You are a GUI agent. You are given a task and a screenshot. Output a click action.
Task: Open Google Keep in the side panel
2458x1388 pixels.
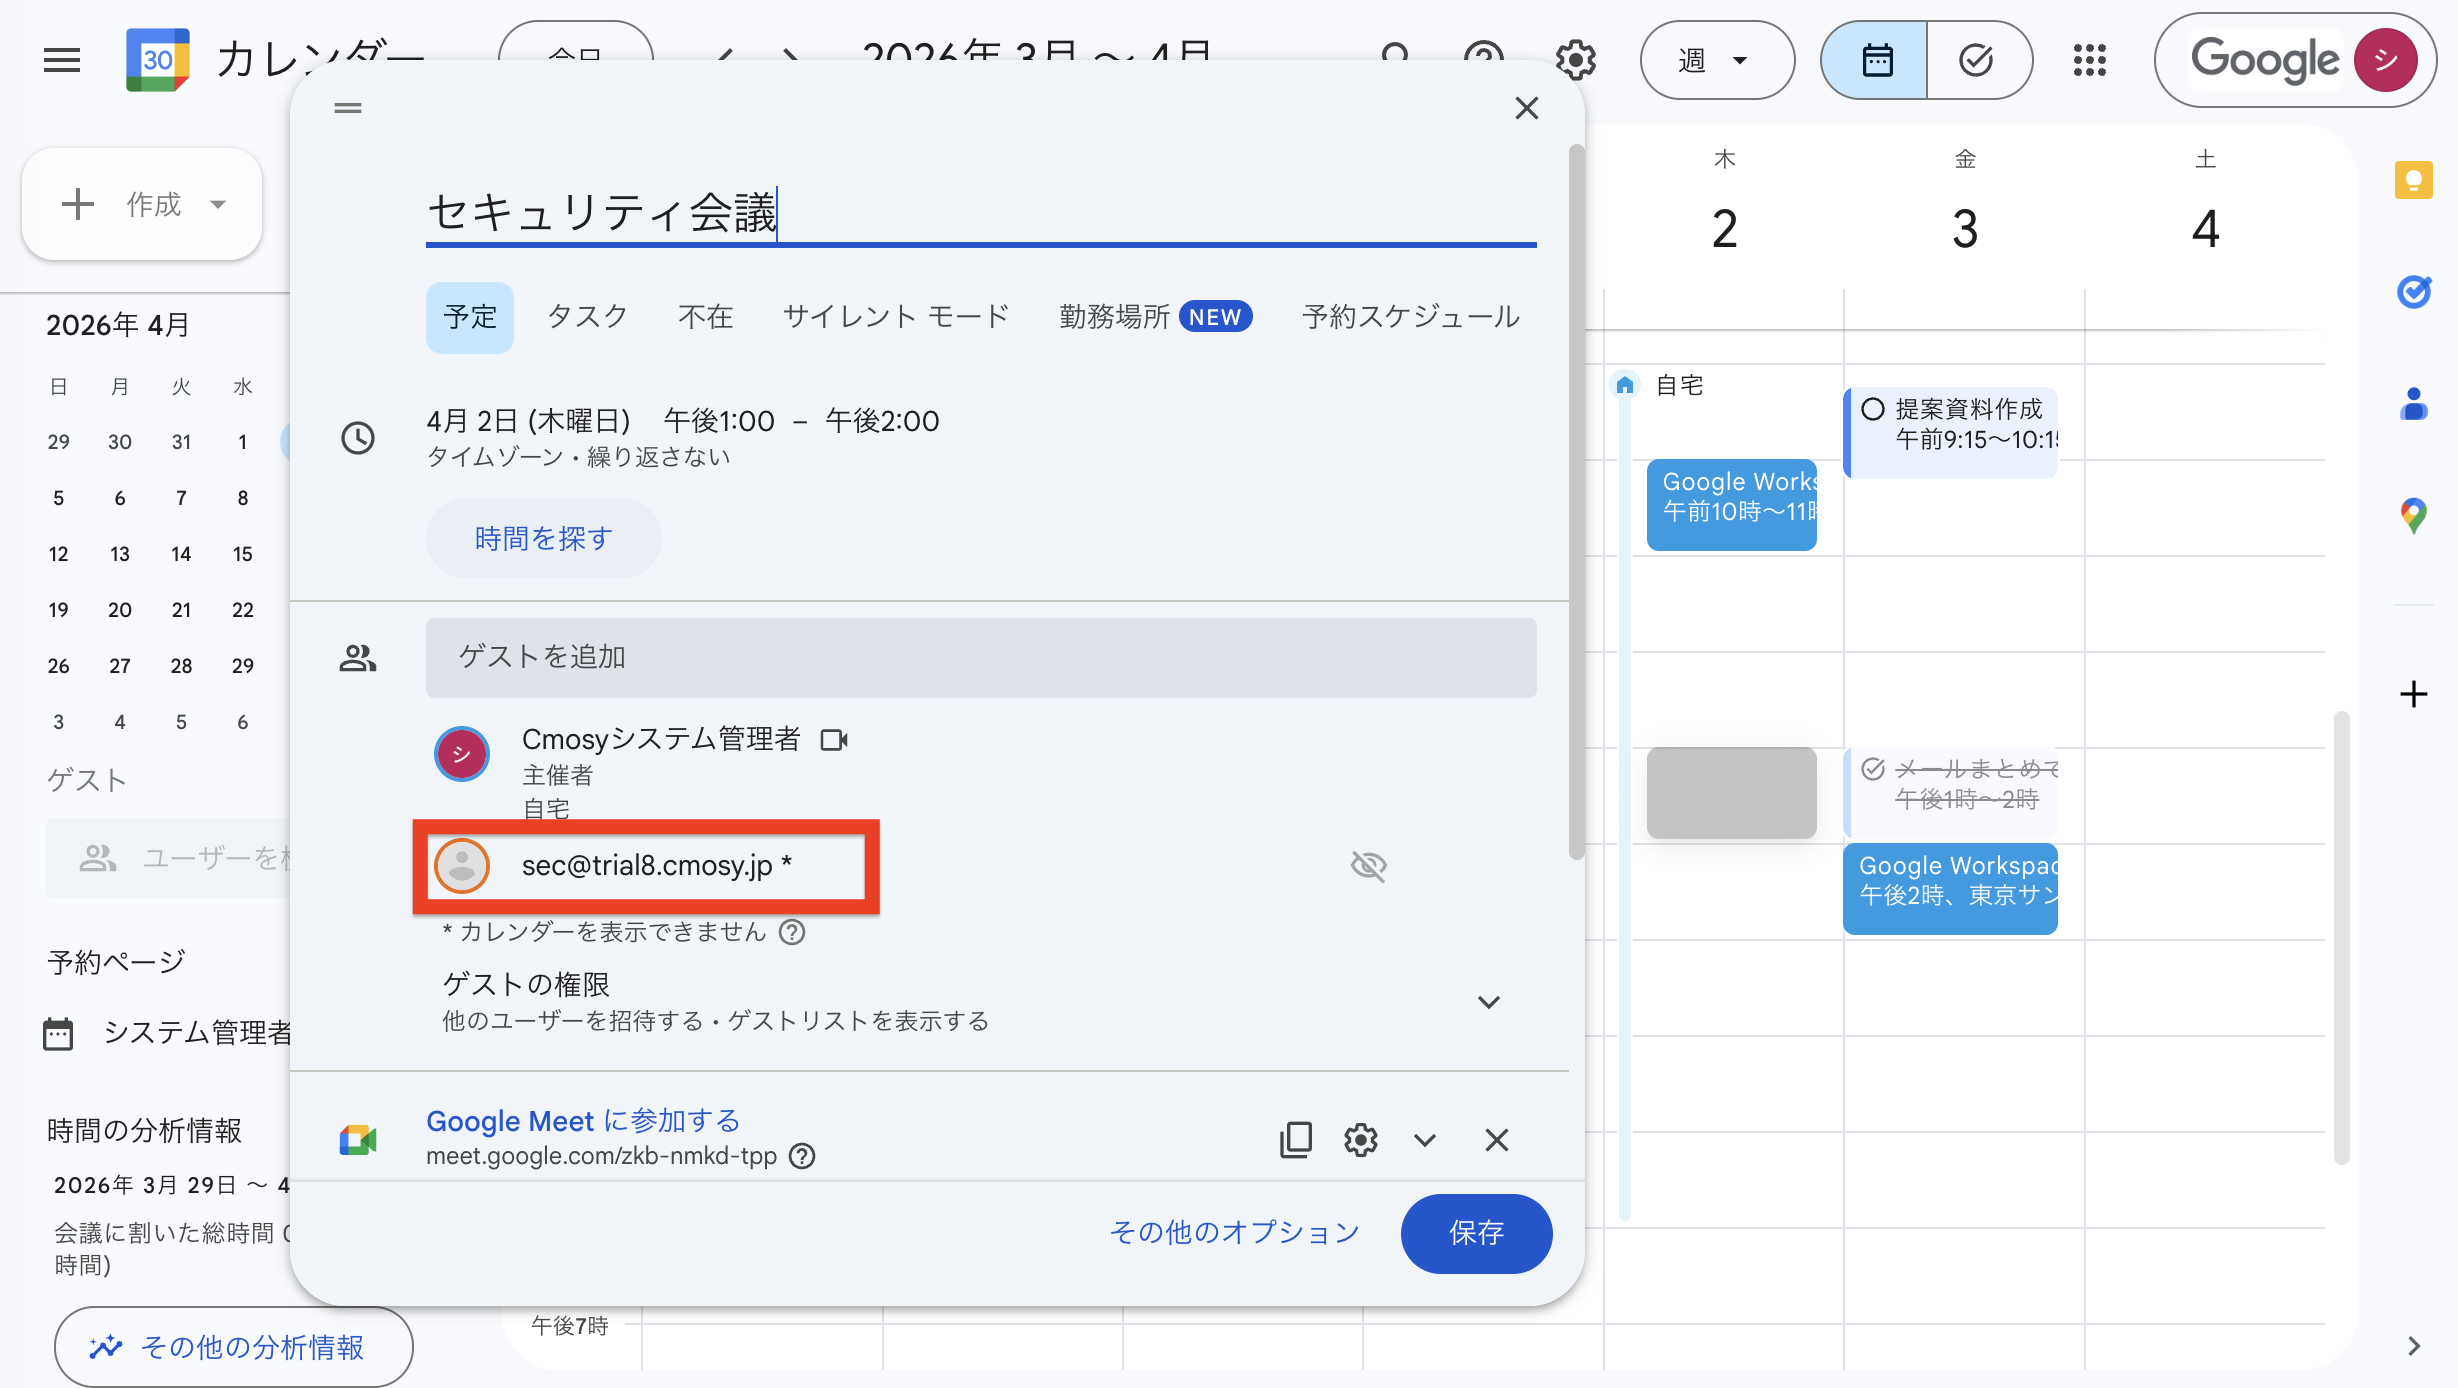2415,180
